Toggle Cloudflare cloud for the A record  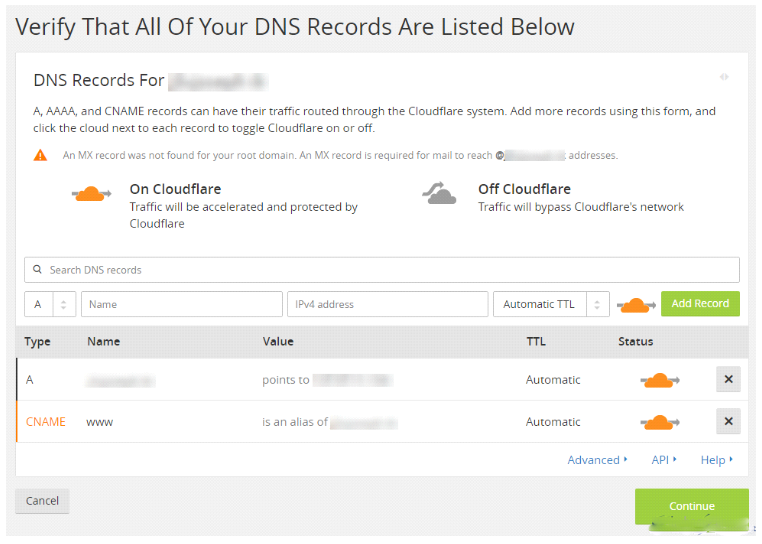(659, 380)
